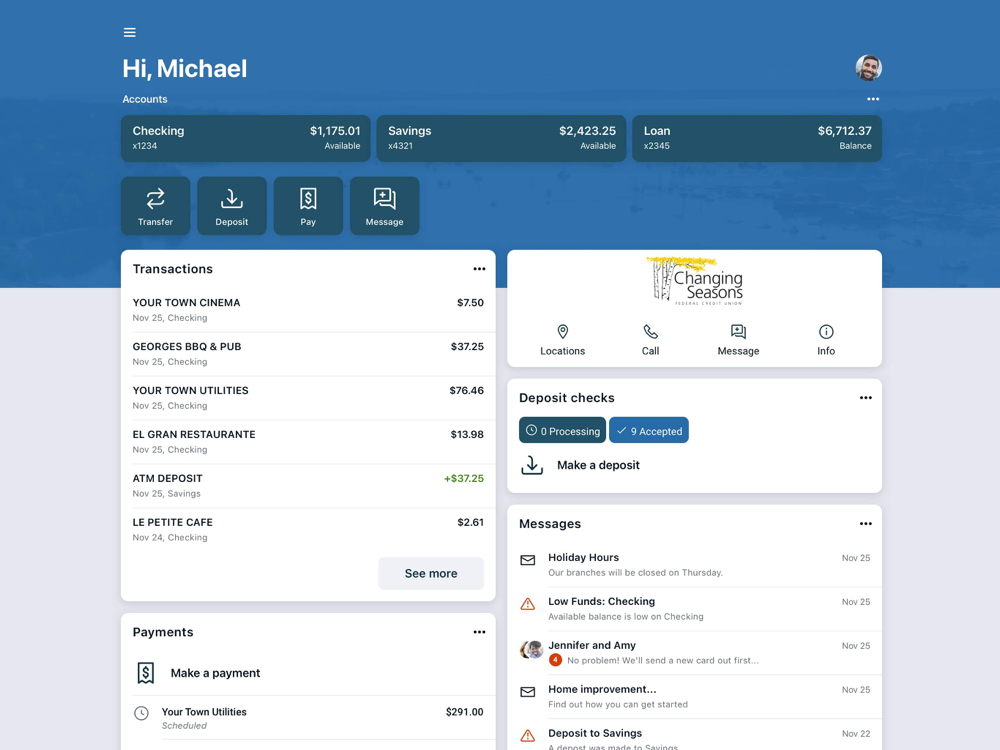Open Your Town Utilities scheduled payment
Screen dimensions: 1000x750
308,718
